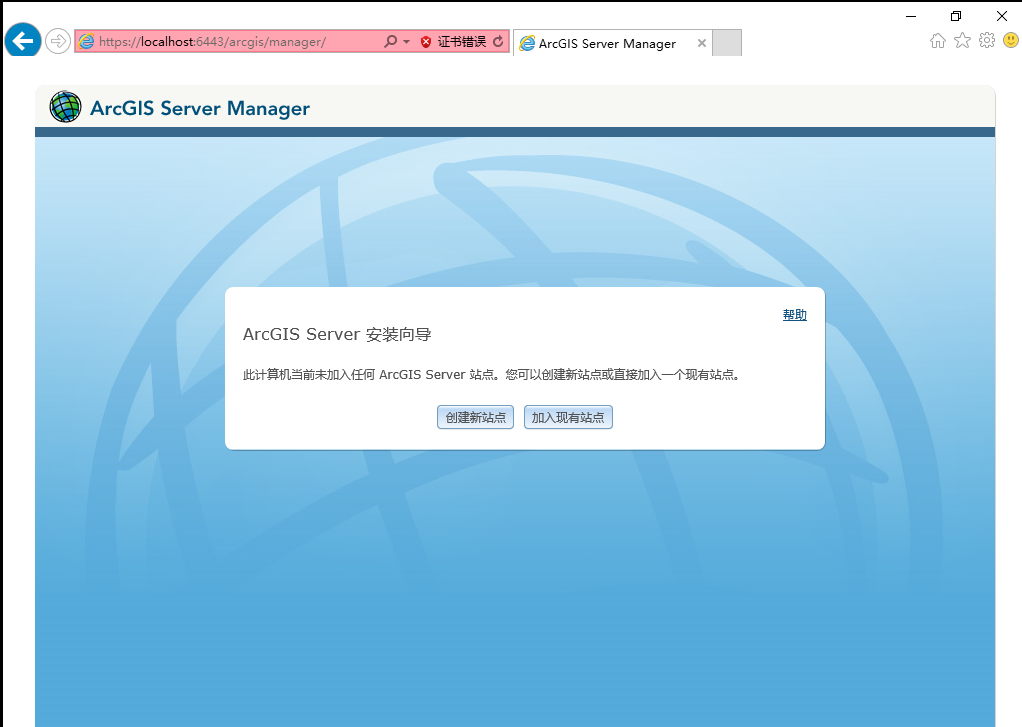Click the ArcGIS Server 安装向导 heading
The width and height of the screenshot is (1022, 727).
[x=337, y=334]
